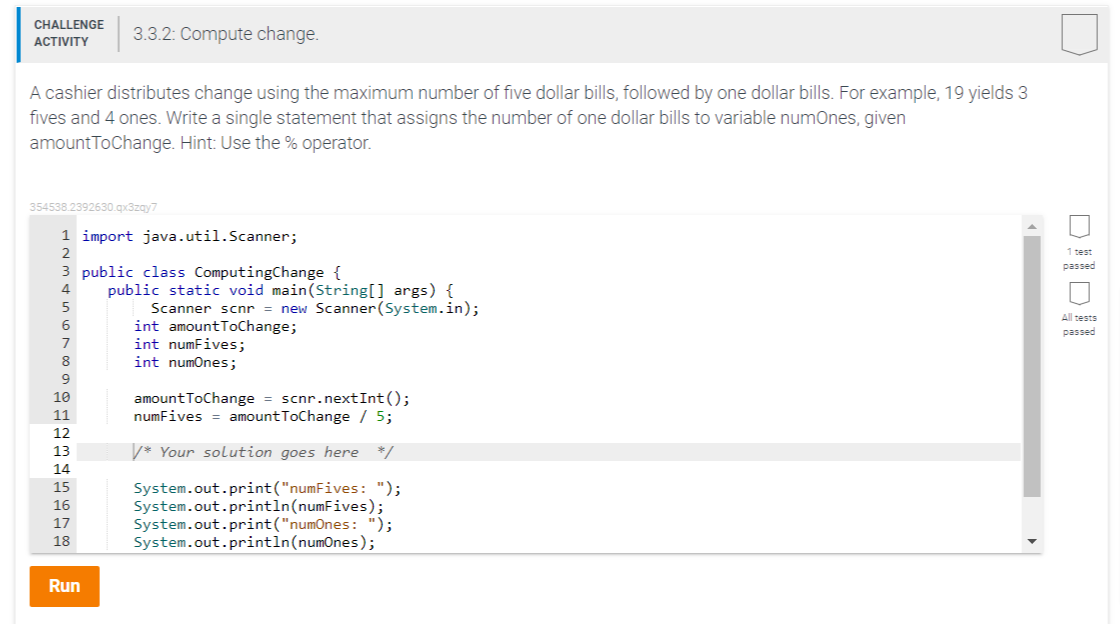Viewport: 1120px width, 624px height.
Task: Click the 'int numFives;' declaration
Action: (x=189, y=344)
